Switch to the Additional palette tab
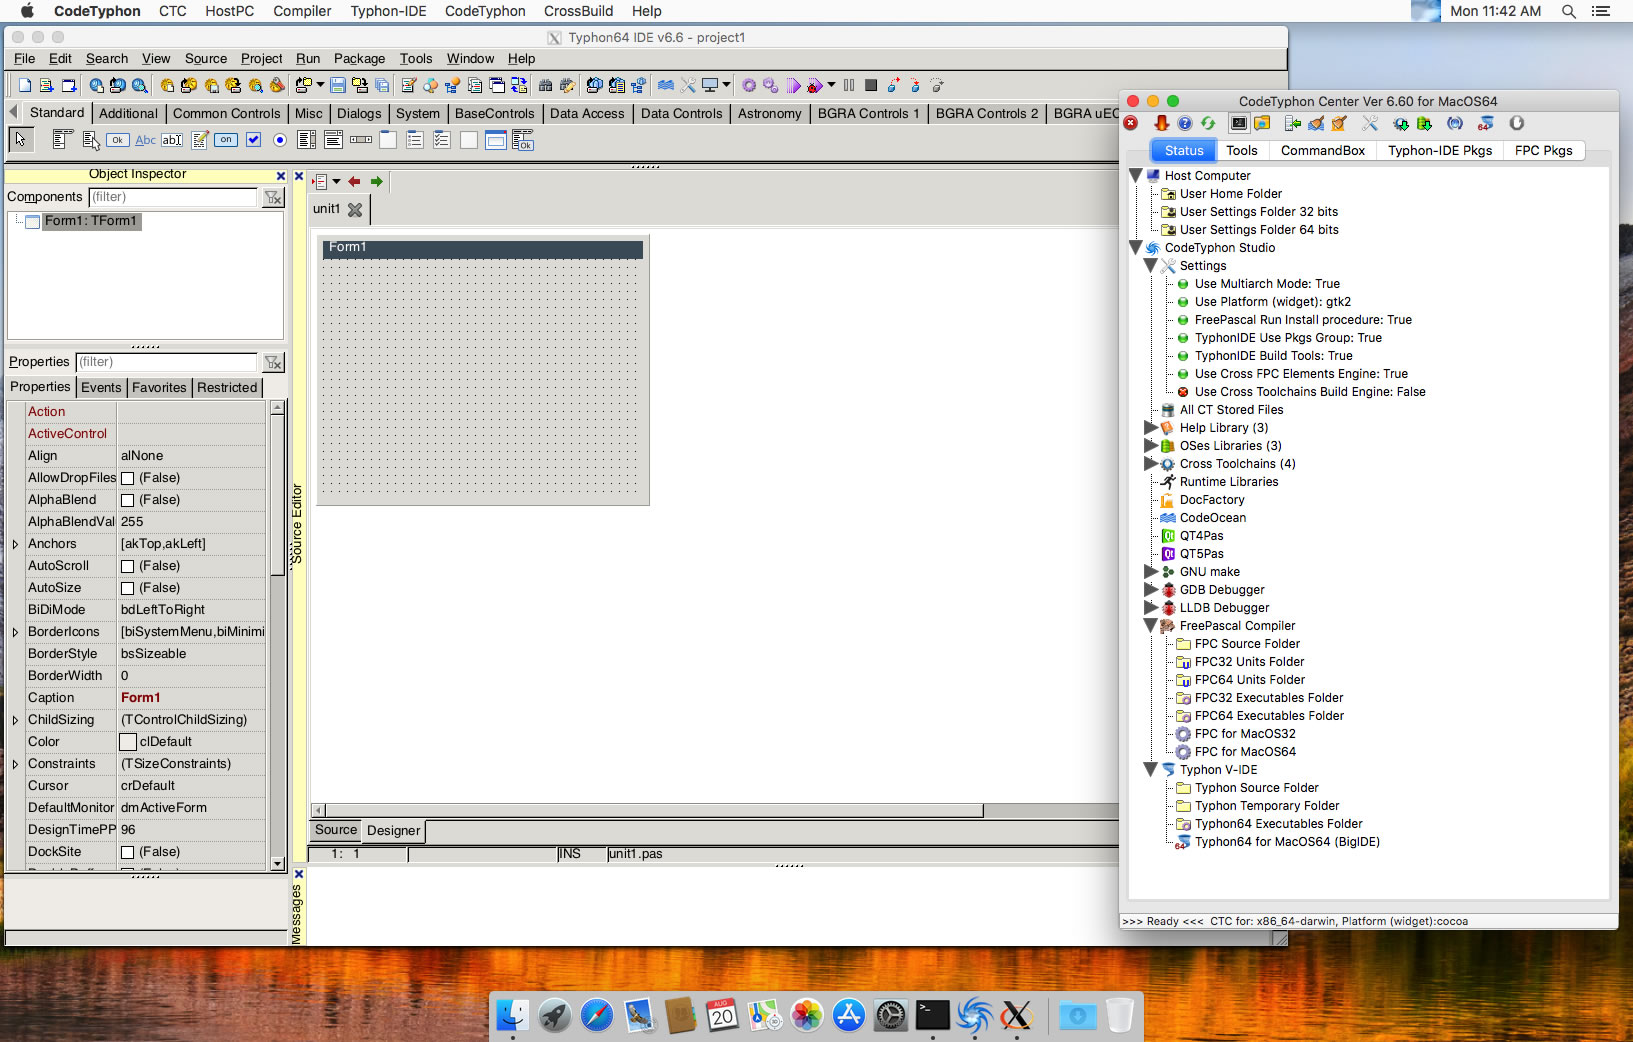 128,113
